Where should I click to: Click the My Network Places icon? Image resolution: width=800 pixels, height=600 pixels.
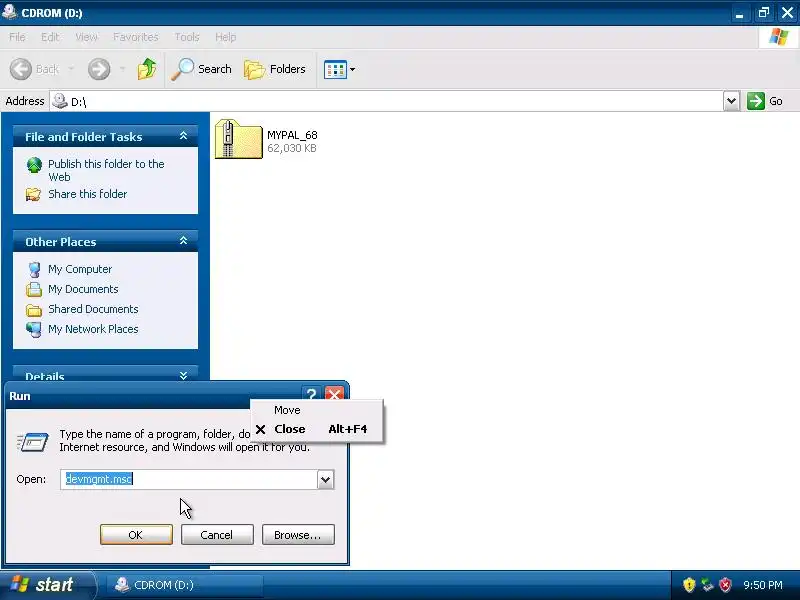point(34,330)
